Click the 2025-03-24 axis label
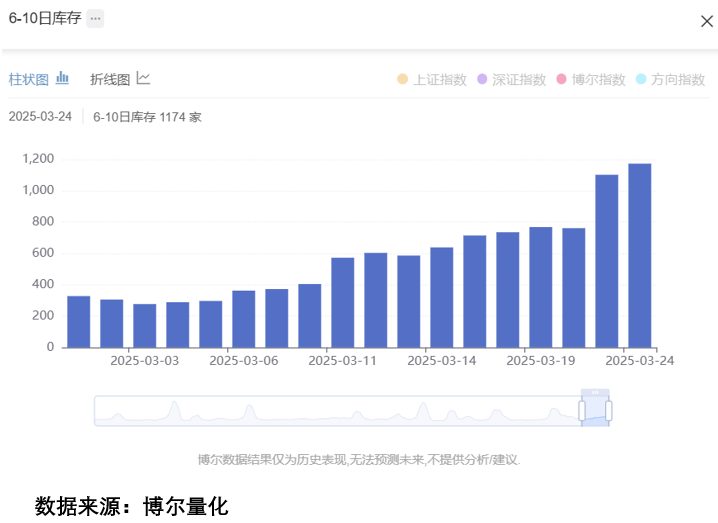The width and height of the screenshot is (718, 523). [x=640, y=361]
